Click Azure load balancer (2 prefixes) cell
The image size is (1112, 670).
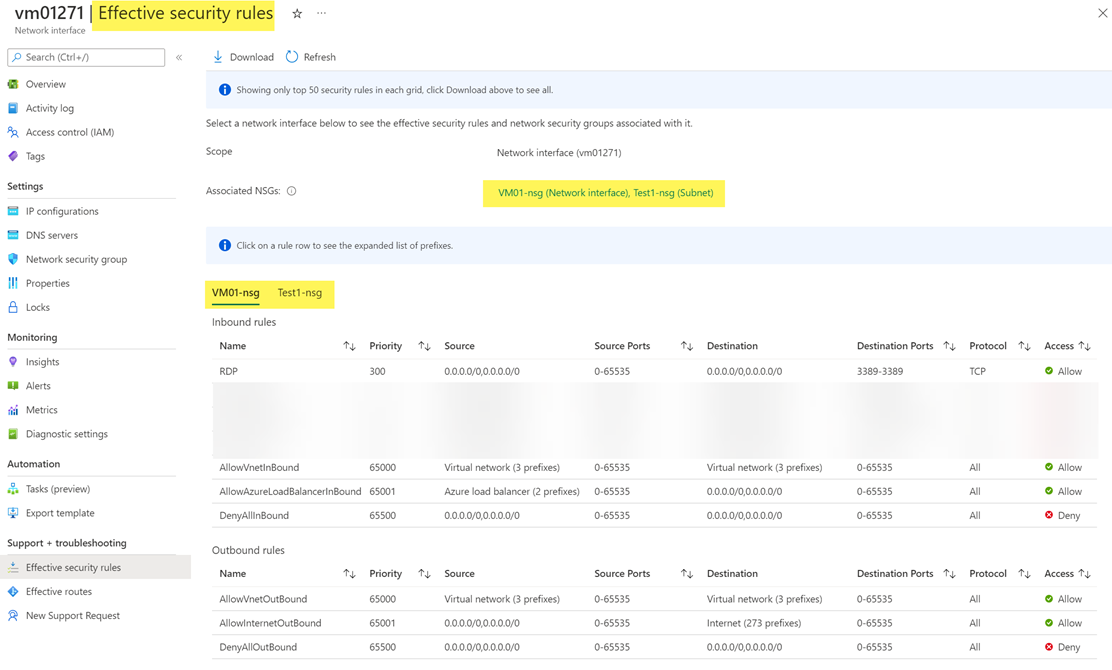pos(512,491)
